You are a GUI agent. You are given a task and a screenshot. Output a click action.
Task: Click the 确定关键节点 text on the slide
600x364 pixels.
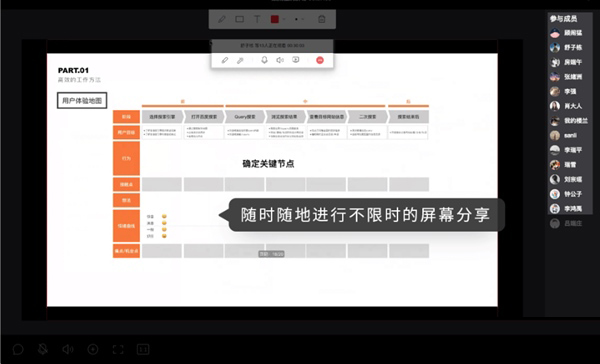coord(268,164)
